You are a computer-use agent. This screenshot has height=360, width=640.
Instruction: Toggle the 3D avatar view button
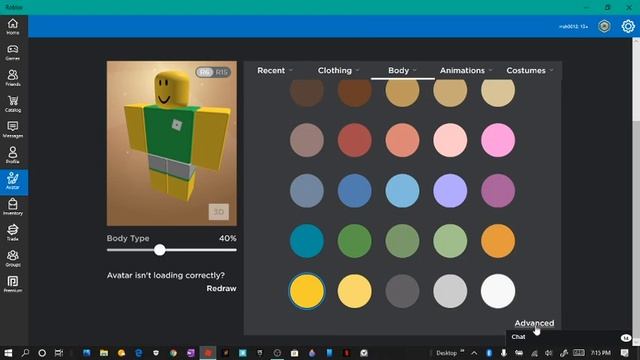218,211
